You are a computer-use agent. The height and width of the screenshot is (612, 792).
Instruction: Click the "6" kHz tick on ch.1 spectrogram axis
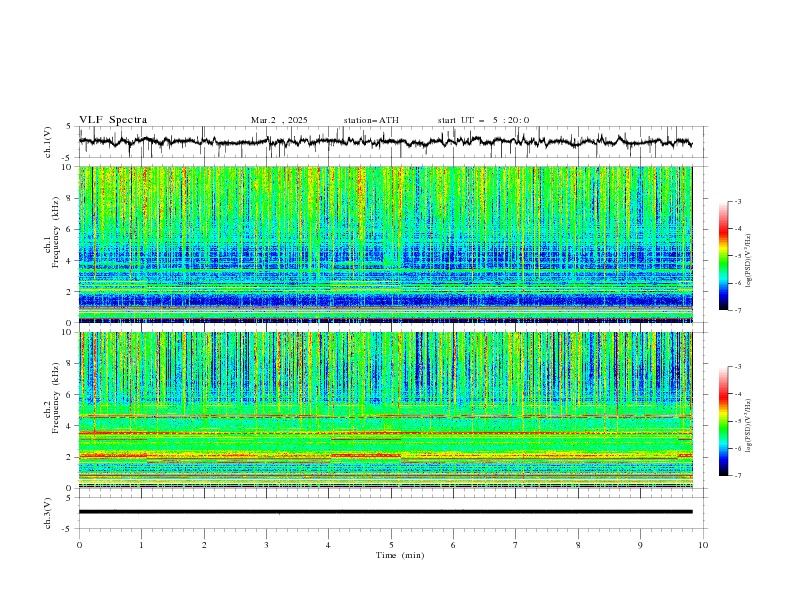[70, 229]
